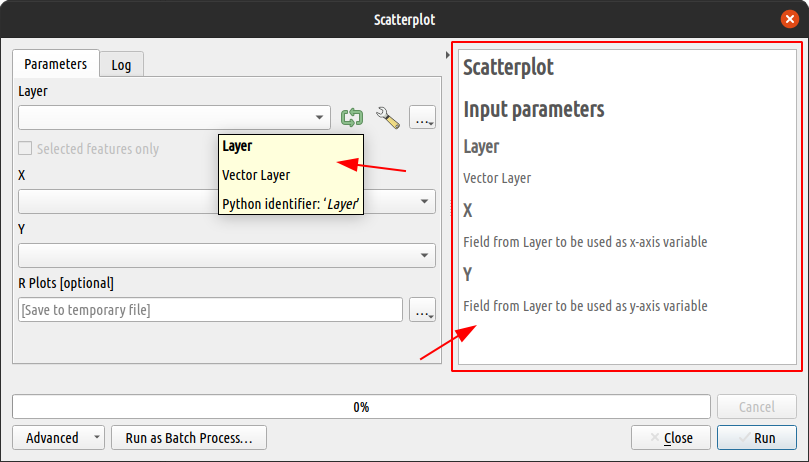Open the Advanced dropdown menu
The height and width of the screenshot is (462, 809).
pyautogui.click(x=58, y=438)
